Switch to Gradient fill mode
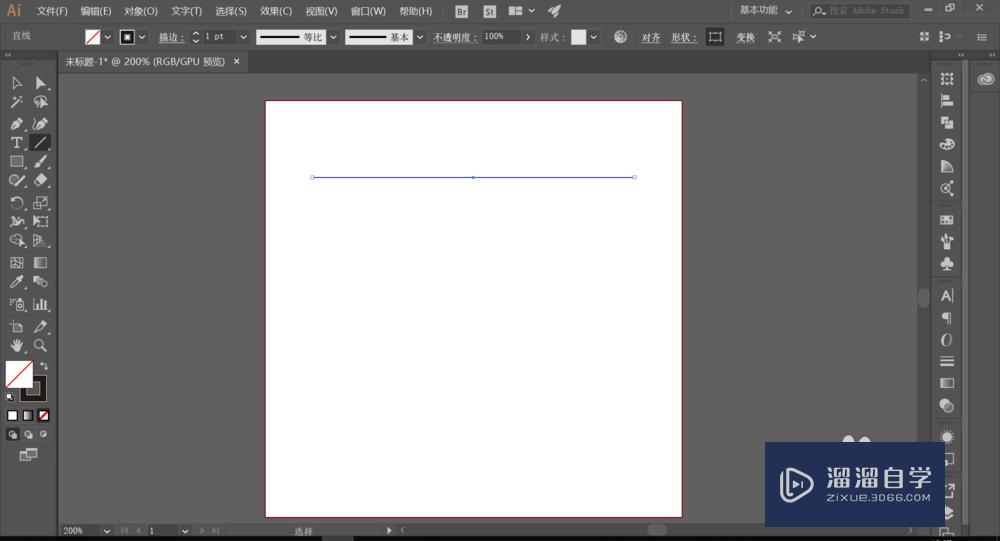The width and height of the screenshot is (1000, 541). [28, 415]
